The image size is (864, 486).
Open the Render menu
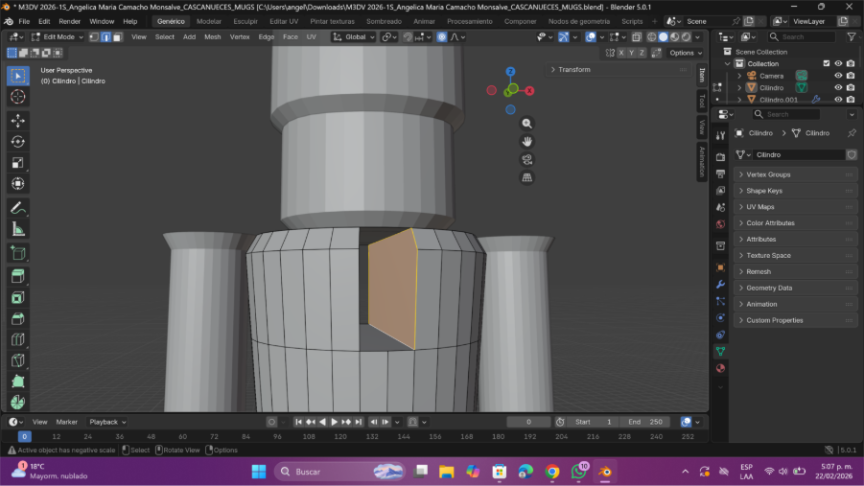pos(69,21)
